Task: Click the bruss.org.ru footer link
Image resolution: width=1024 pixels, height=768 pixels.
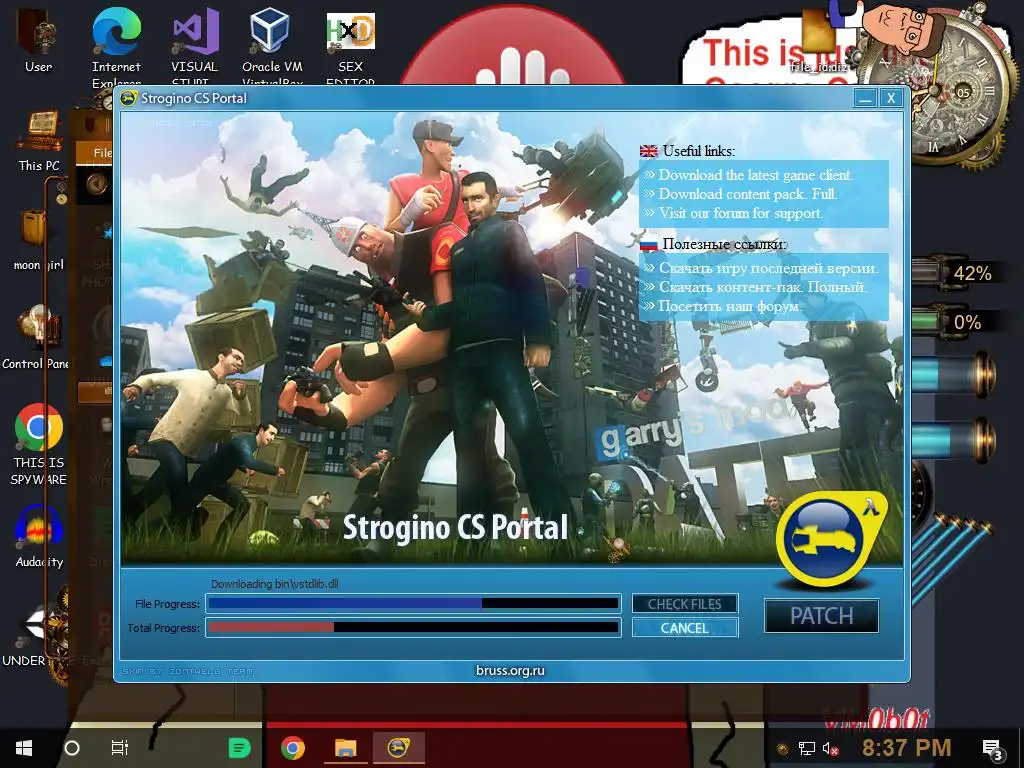Action: tap(510, 671)
